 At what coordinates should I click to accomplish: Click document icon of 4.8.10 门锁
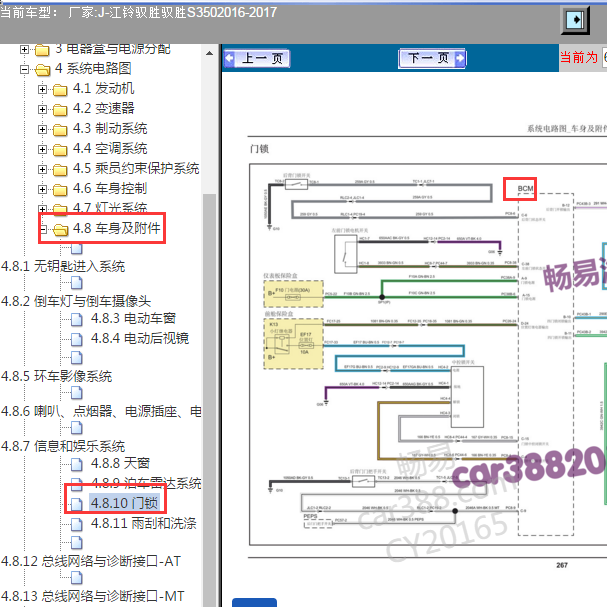coord(77,504)
